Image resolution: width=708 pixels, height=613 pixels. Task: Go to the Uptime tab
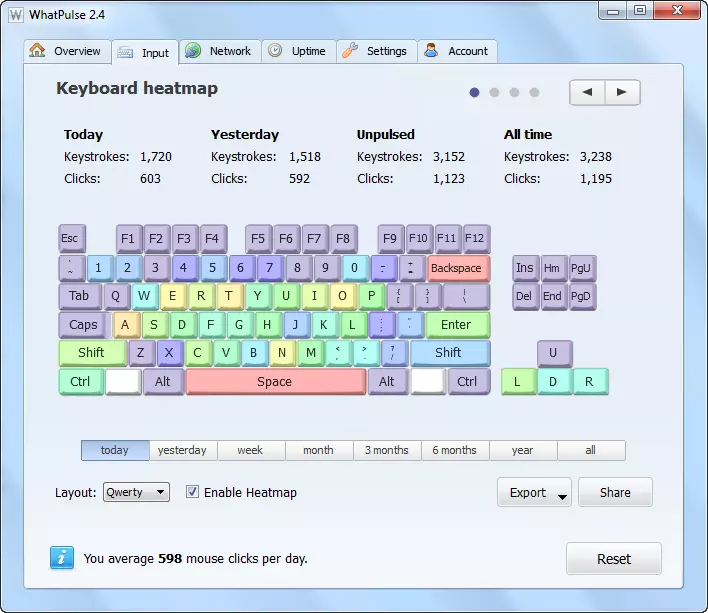(298, 51)
